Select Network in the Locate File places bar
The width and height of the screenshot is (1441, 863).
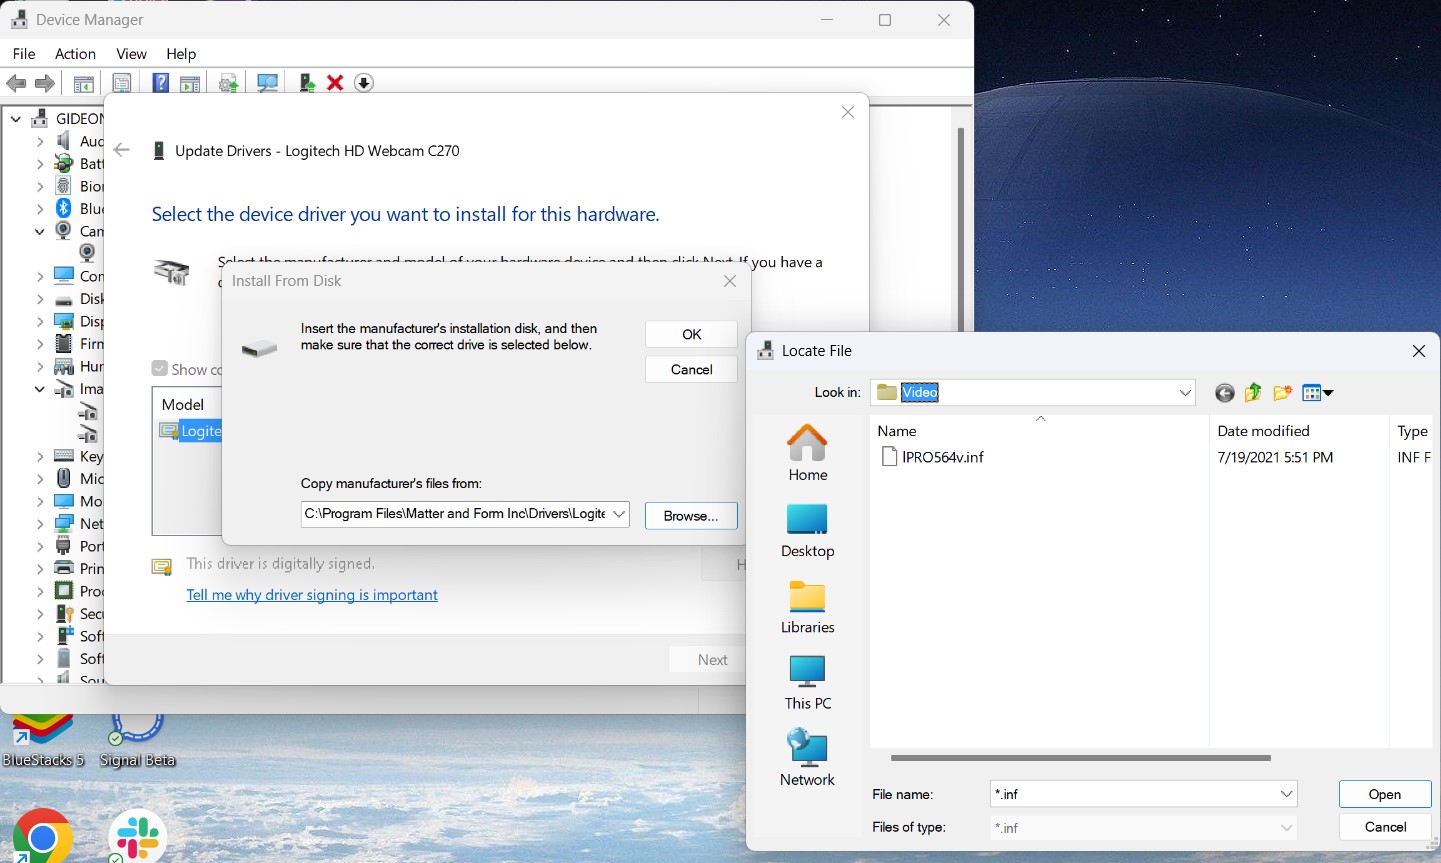[x=808, y=757]
